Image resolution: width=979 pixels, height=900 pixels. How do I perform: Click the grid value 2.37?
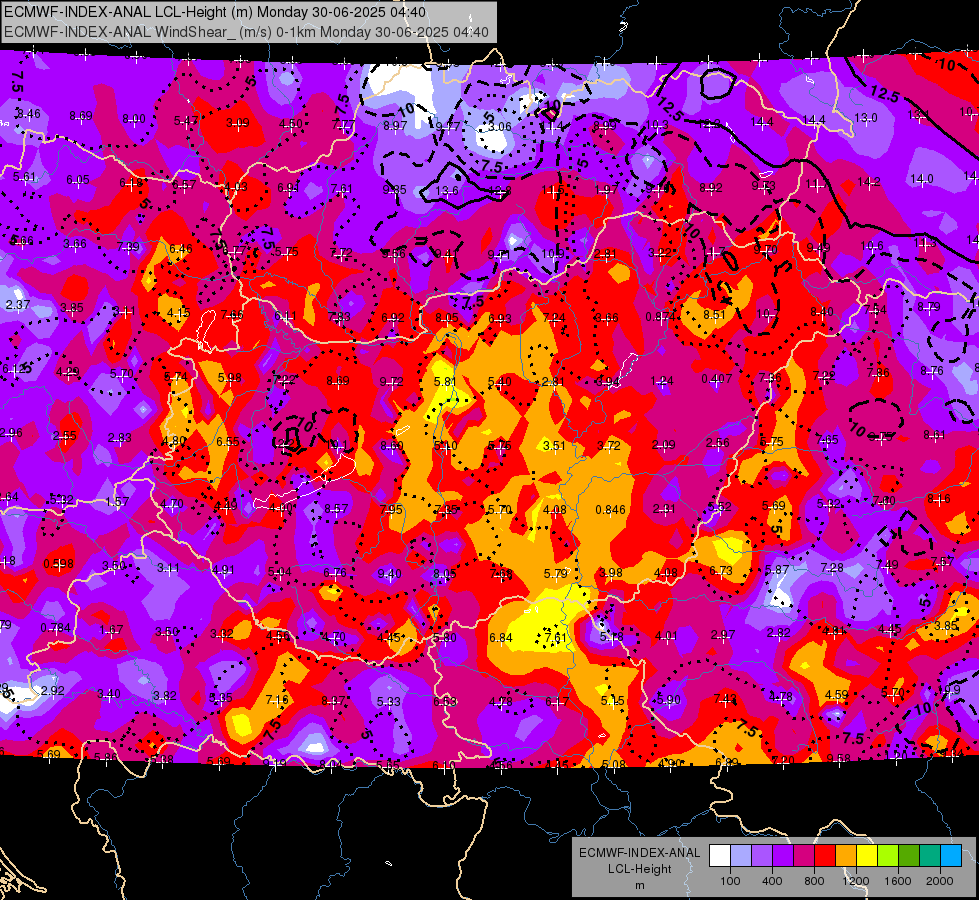coord(17,305)
